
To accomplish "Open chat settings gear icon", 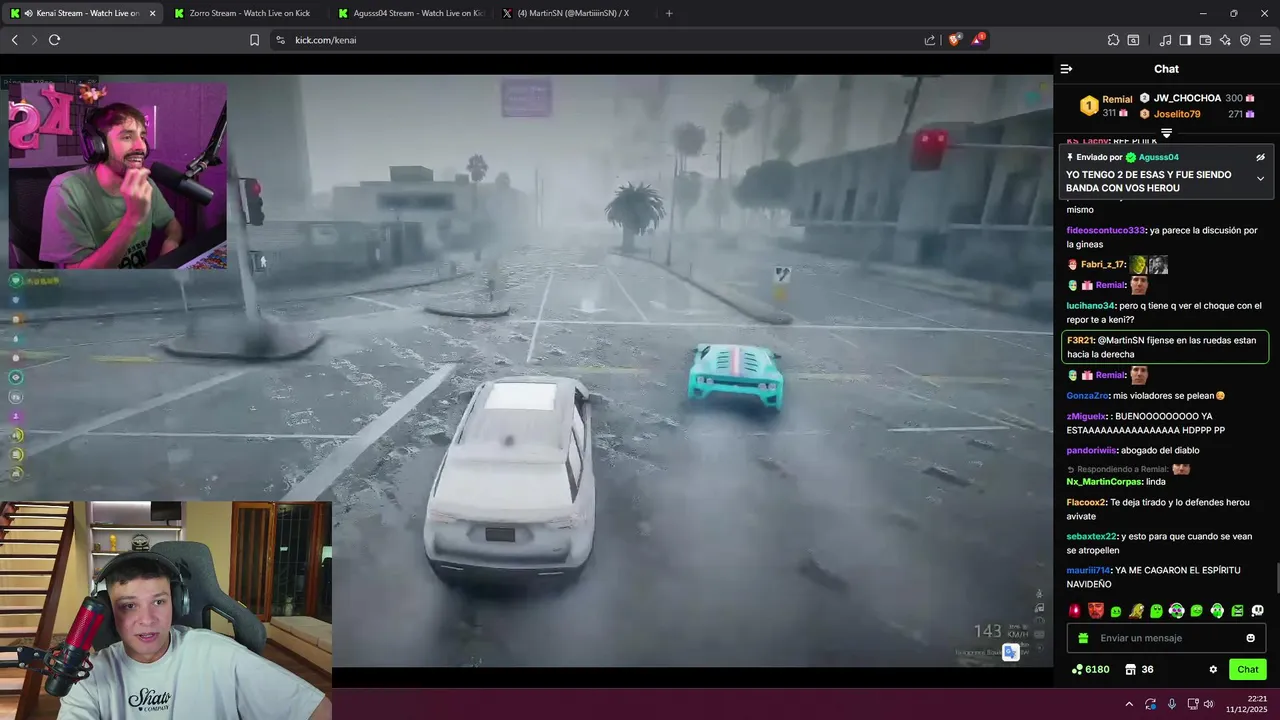I will tap(1213, 670).
